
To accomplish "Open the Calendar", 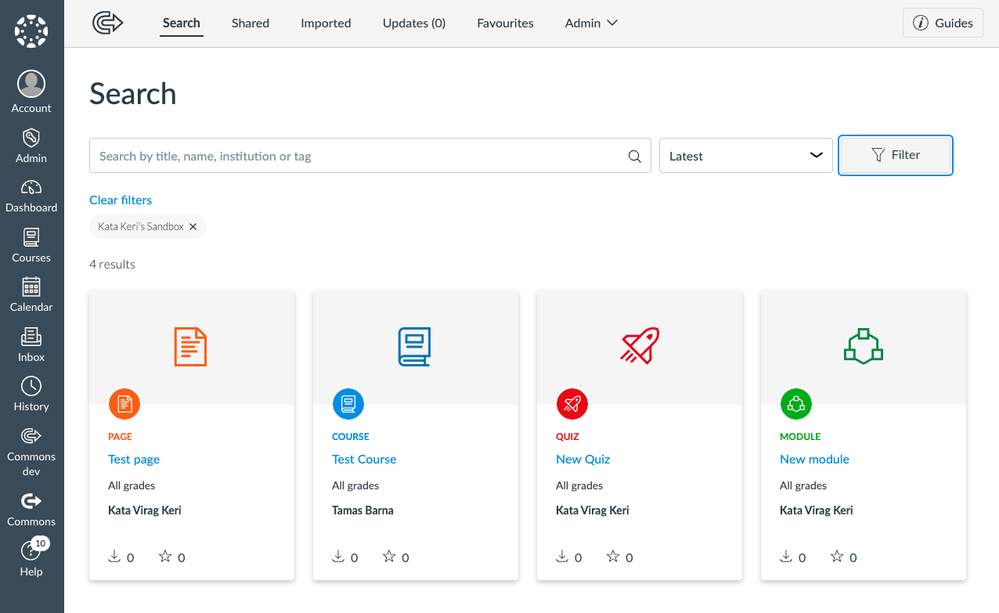I will point(31,294).
